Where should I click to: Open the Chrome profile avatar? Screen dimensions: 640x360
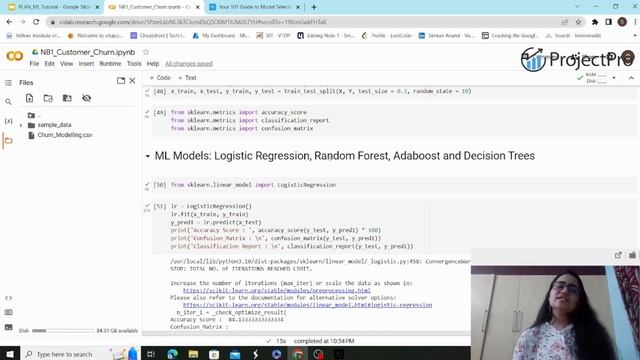point(622,22)
